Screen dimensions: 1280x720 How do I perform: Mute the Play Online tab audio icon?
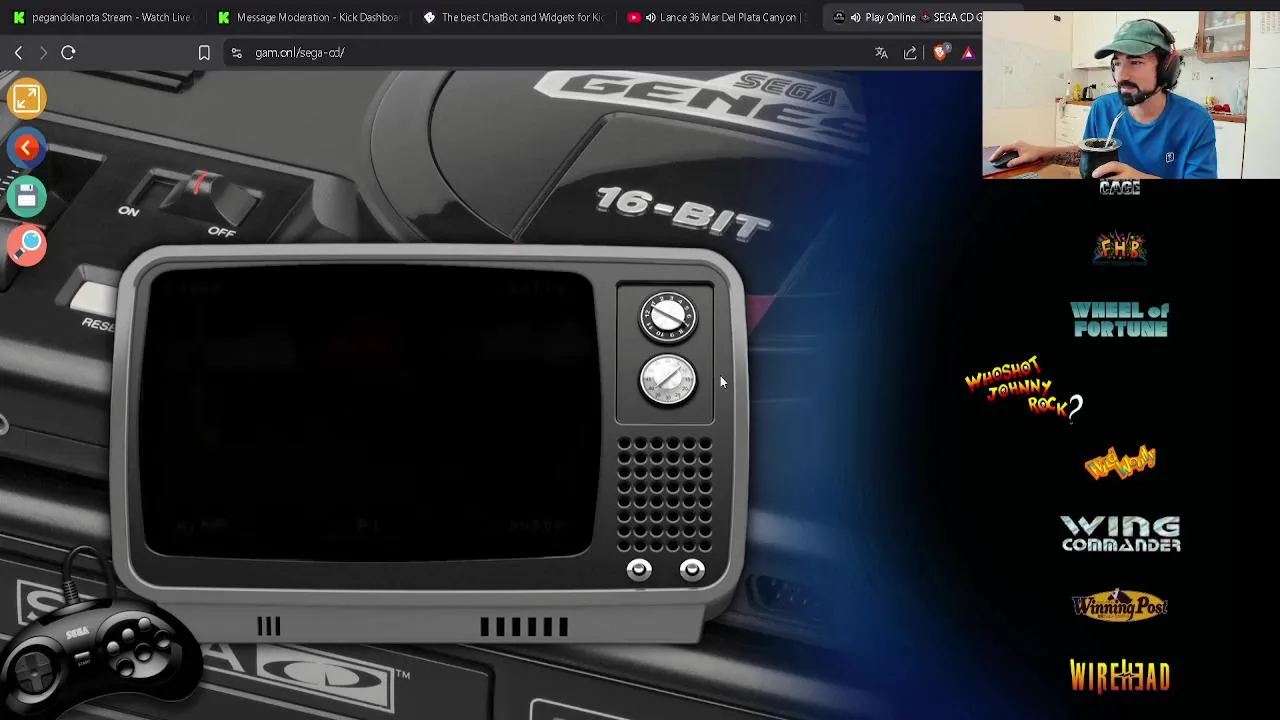855,17
